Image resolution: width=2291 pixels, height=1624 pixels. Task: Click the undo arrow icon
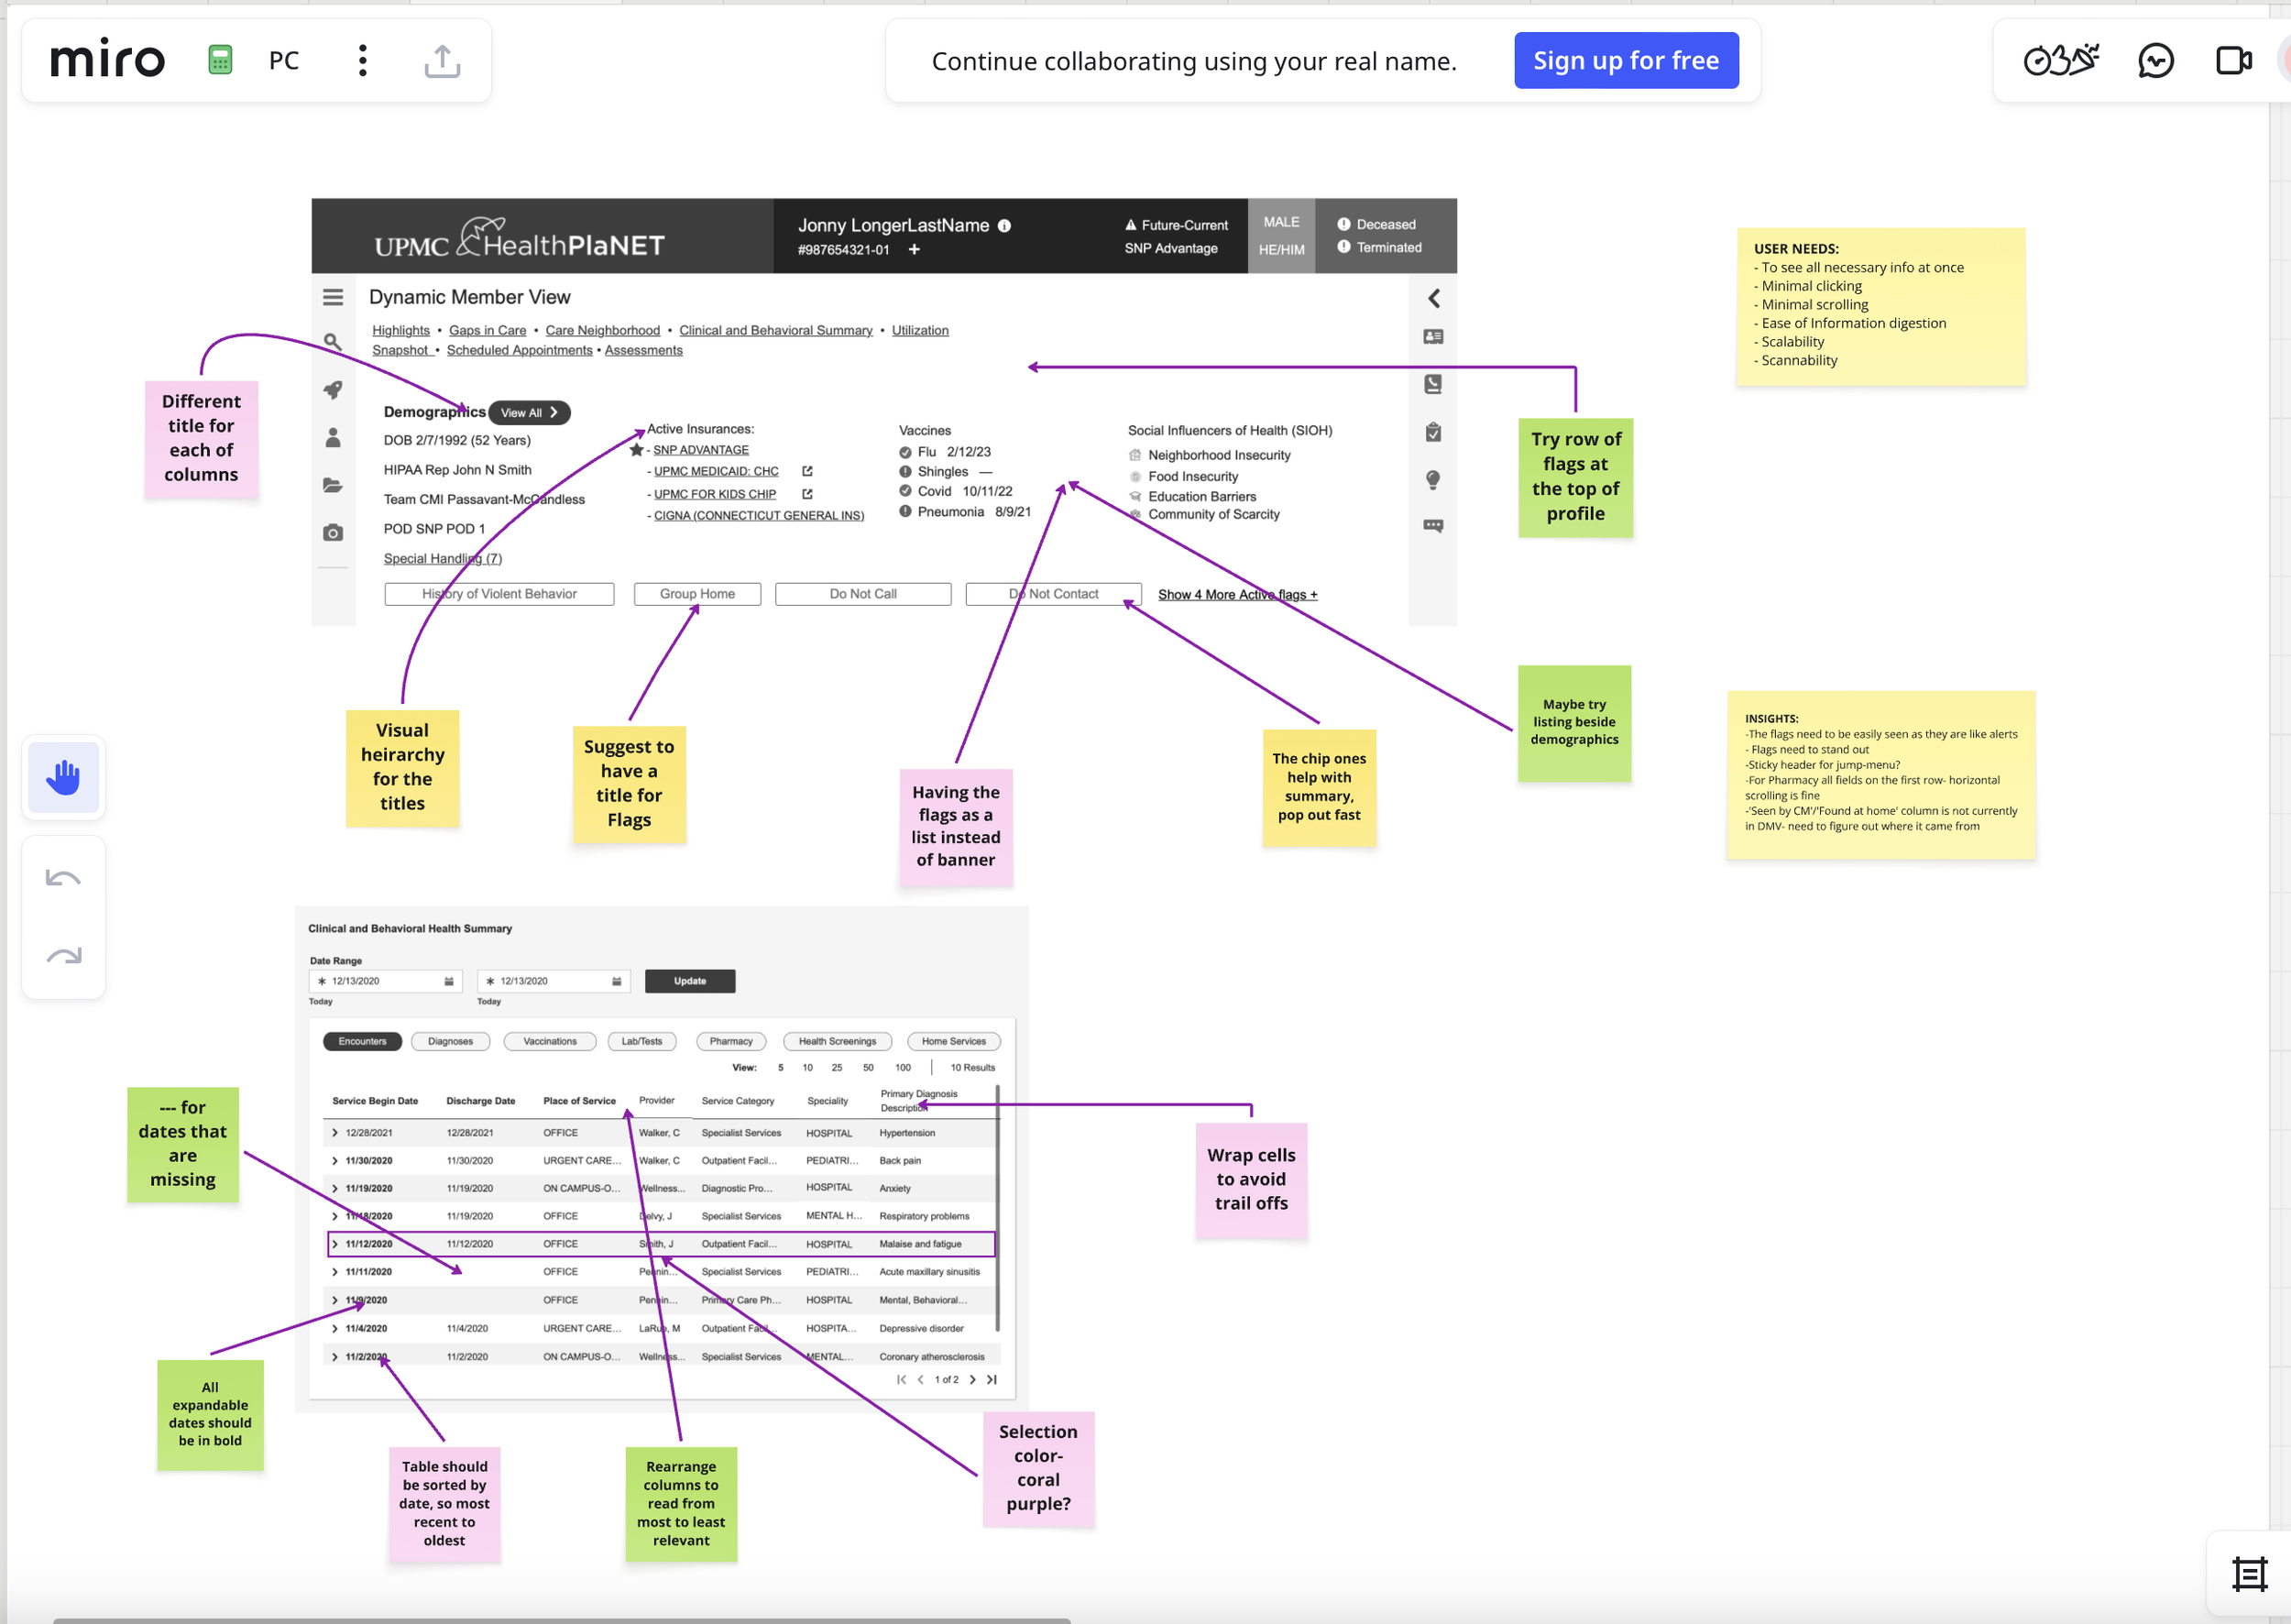pyautogui.click(x=63, y=878)
